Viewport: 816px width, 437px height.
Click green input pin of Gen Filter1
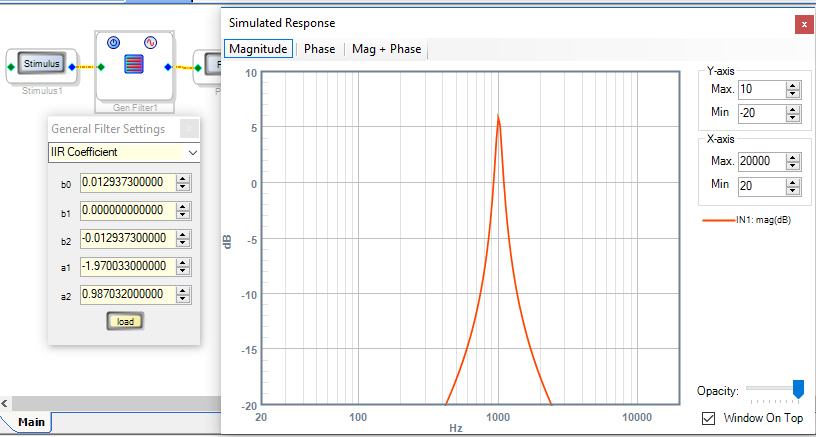pos(101,67)
